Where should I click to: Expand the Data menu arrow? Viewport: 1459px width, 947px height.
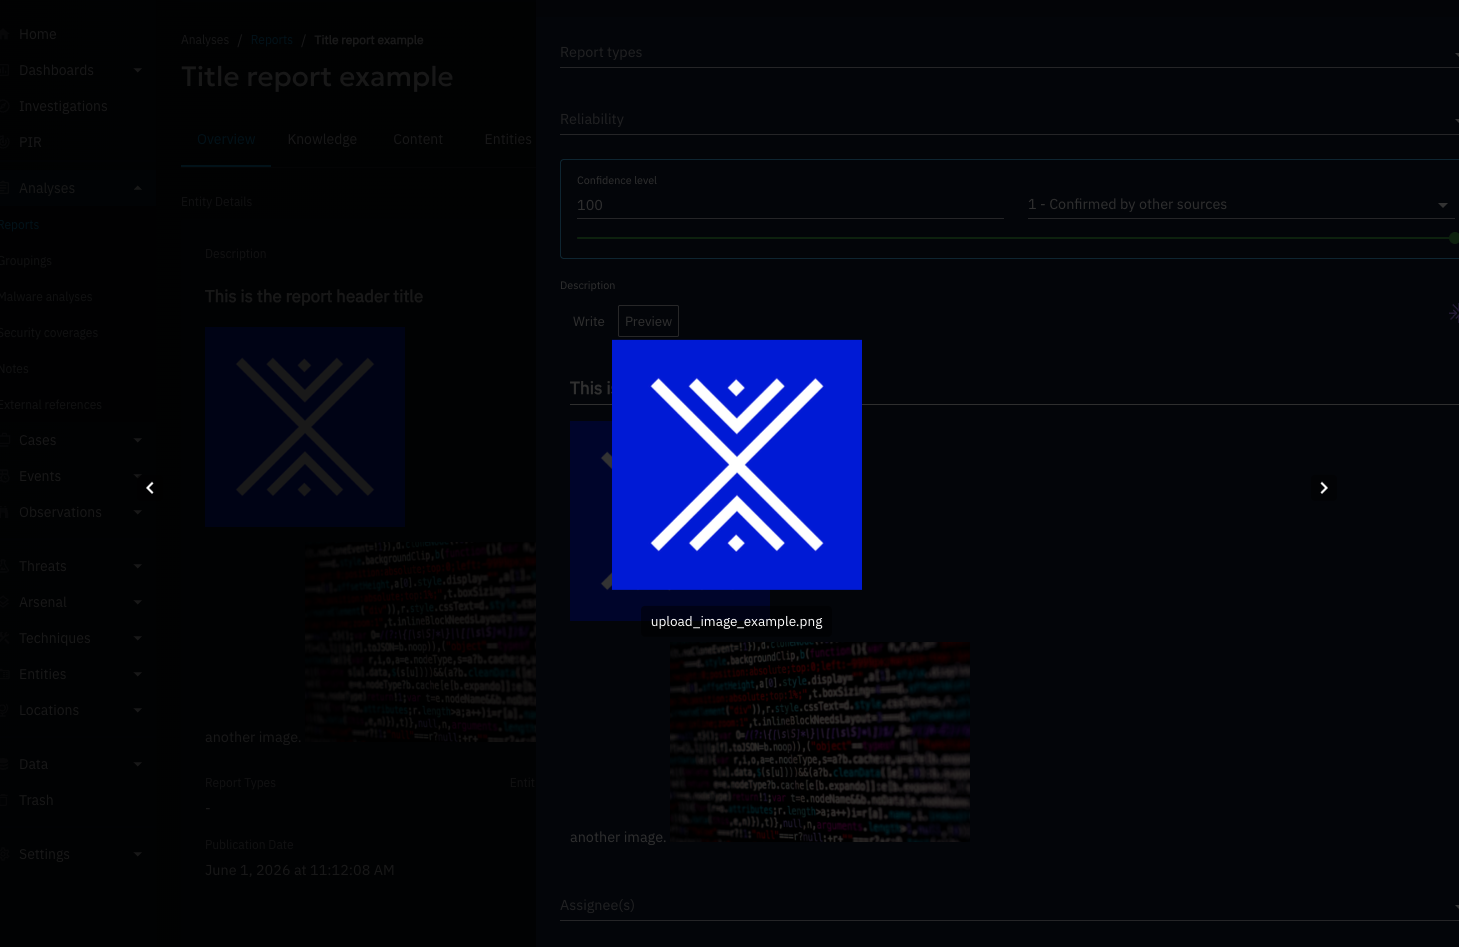138,764
